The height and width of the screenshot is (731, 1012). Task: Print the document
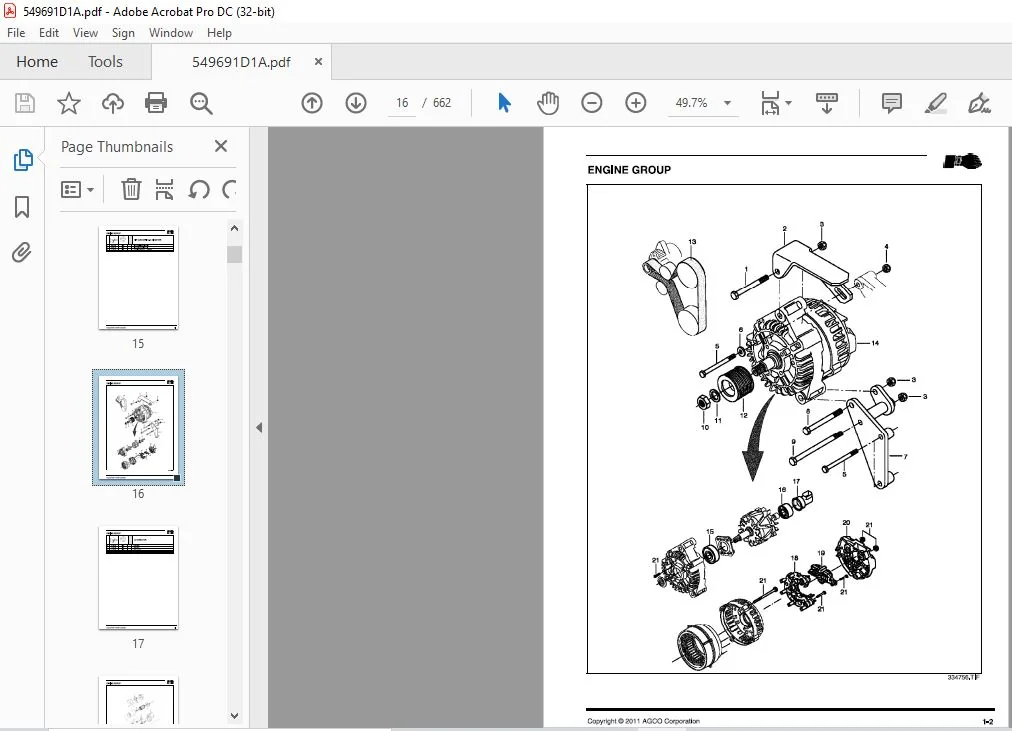(x=156, y=103)
